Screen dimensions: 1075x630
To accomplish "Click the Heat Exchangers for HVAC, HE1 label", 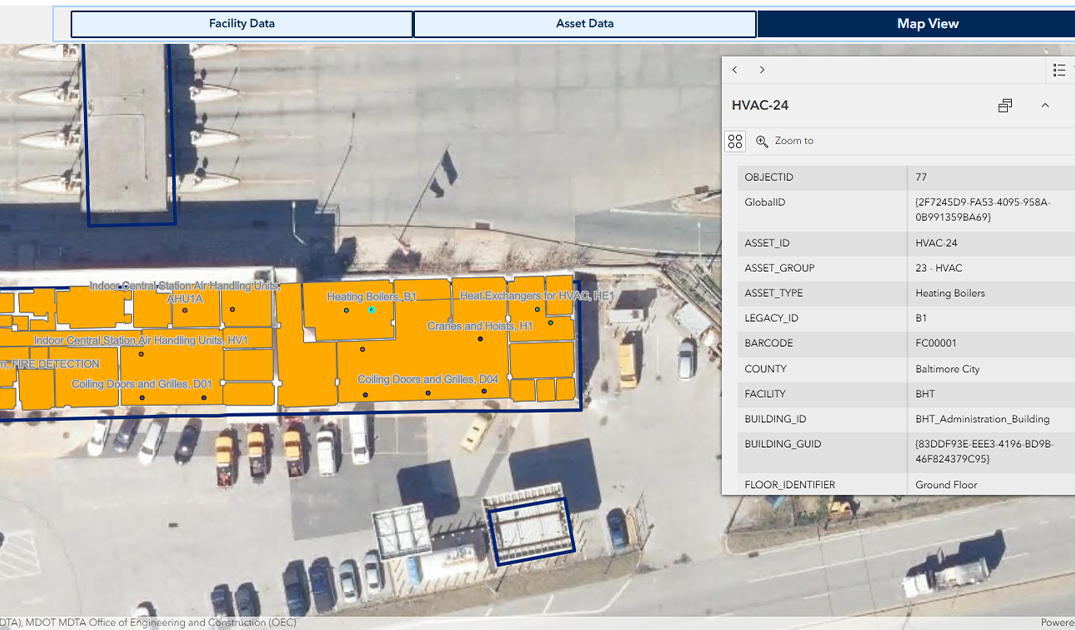I will [536, 295].
